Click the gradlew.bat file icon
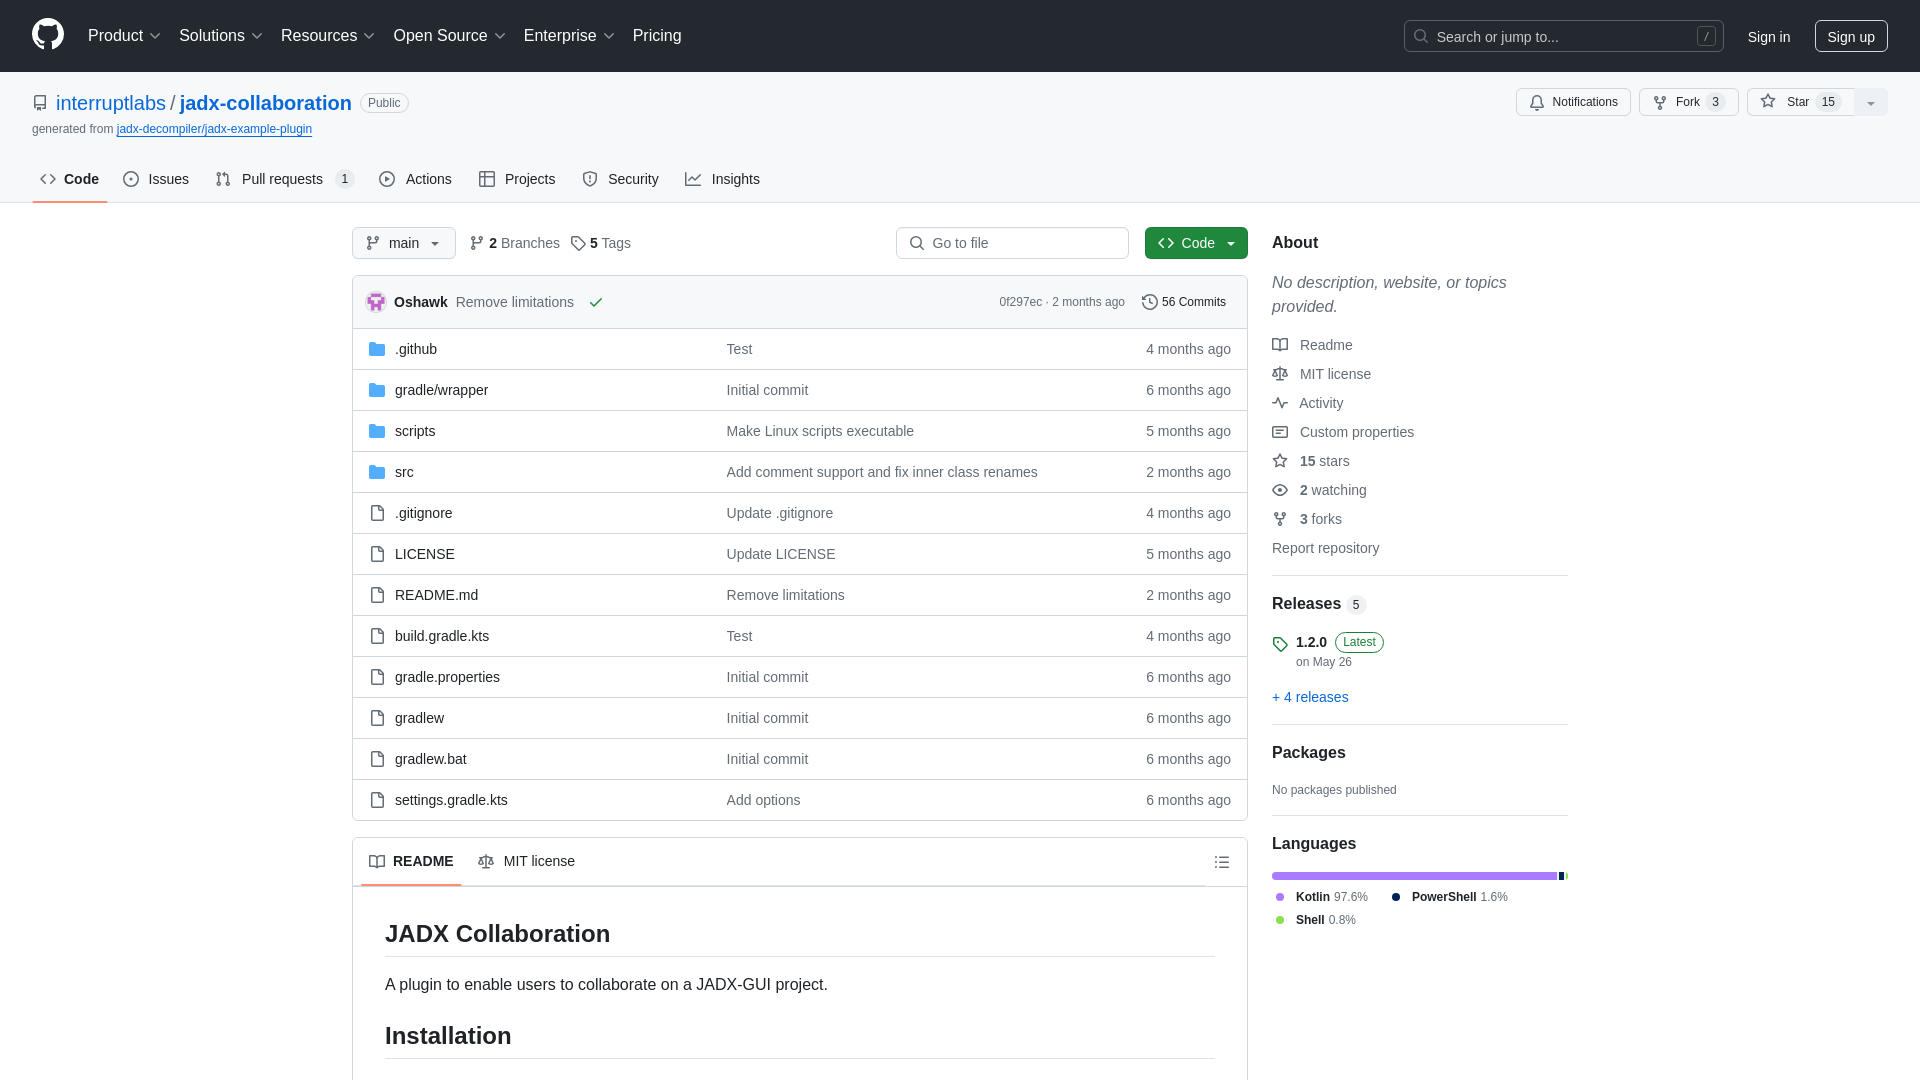This screenshot has width=1920, height=1080. [x=377, y=759]
